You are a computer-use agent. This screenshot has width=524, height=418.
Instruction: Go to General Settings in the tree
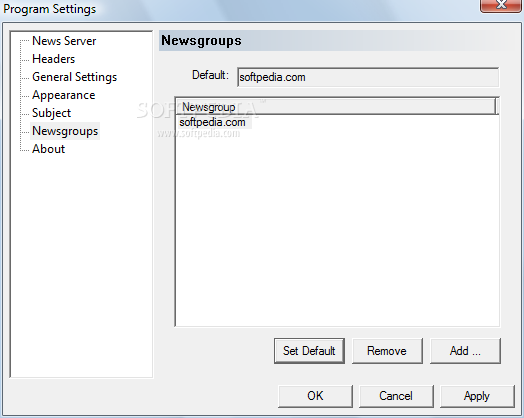(x=75, y=77)
